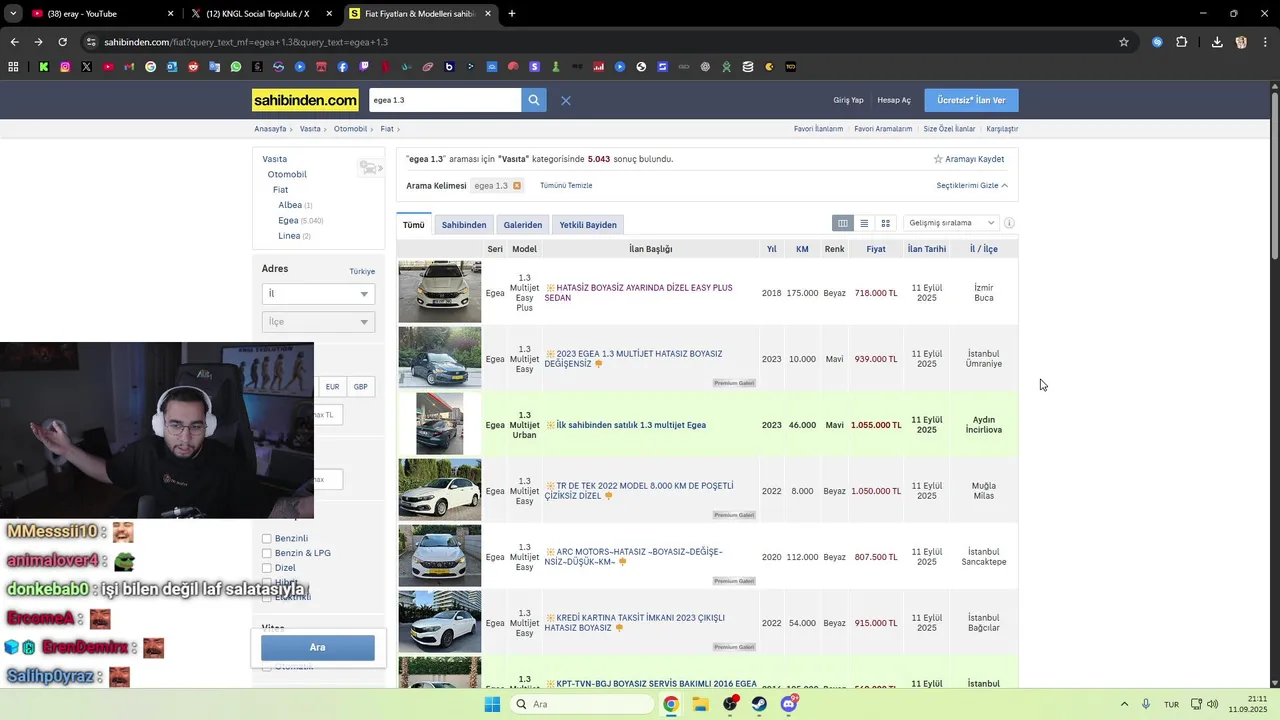Viewport: 1280px width, 720px height.
Task: Switch to list view icon
Action: coord(864,223)
